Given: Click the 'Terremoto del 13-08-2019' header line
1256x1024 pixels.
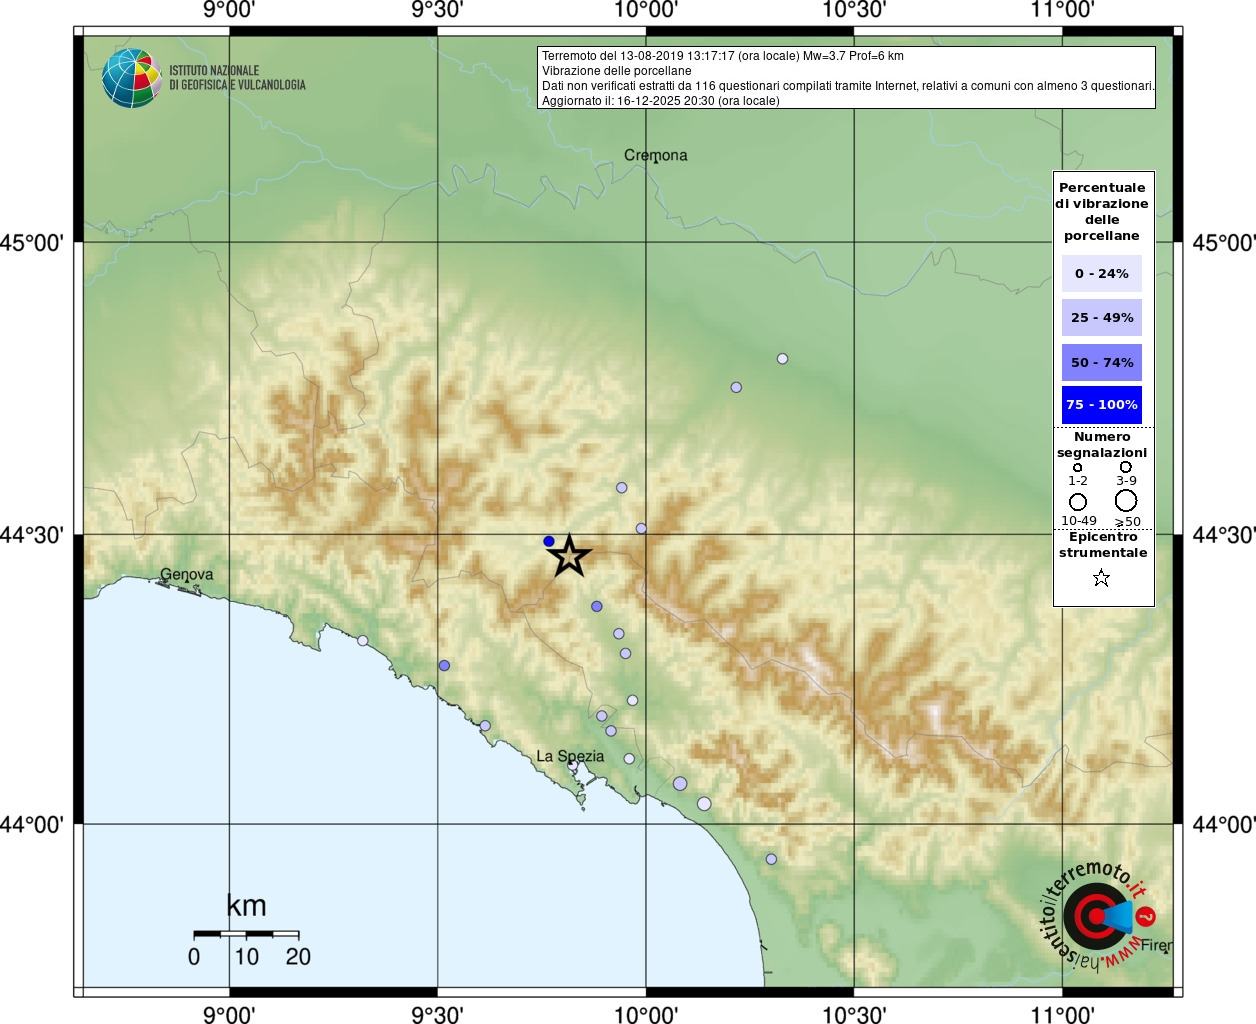Looking at the screenshot, I should point(723,56).
